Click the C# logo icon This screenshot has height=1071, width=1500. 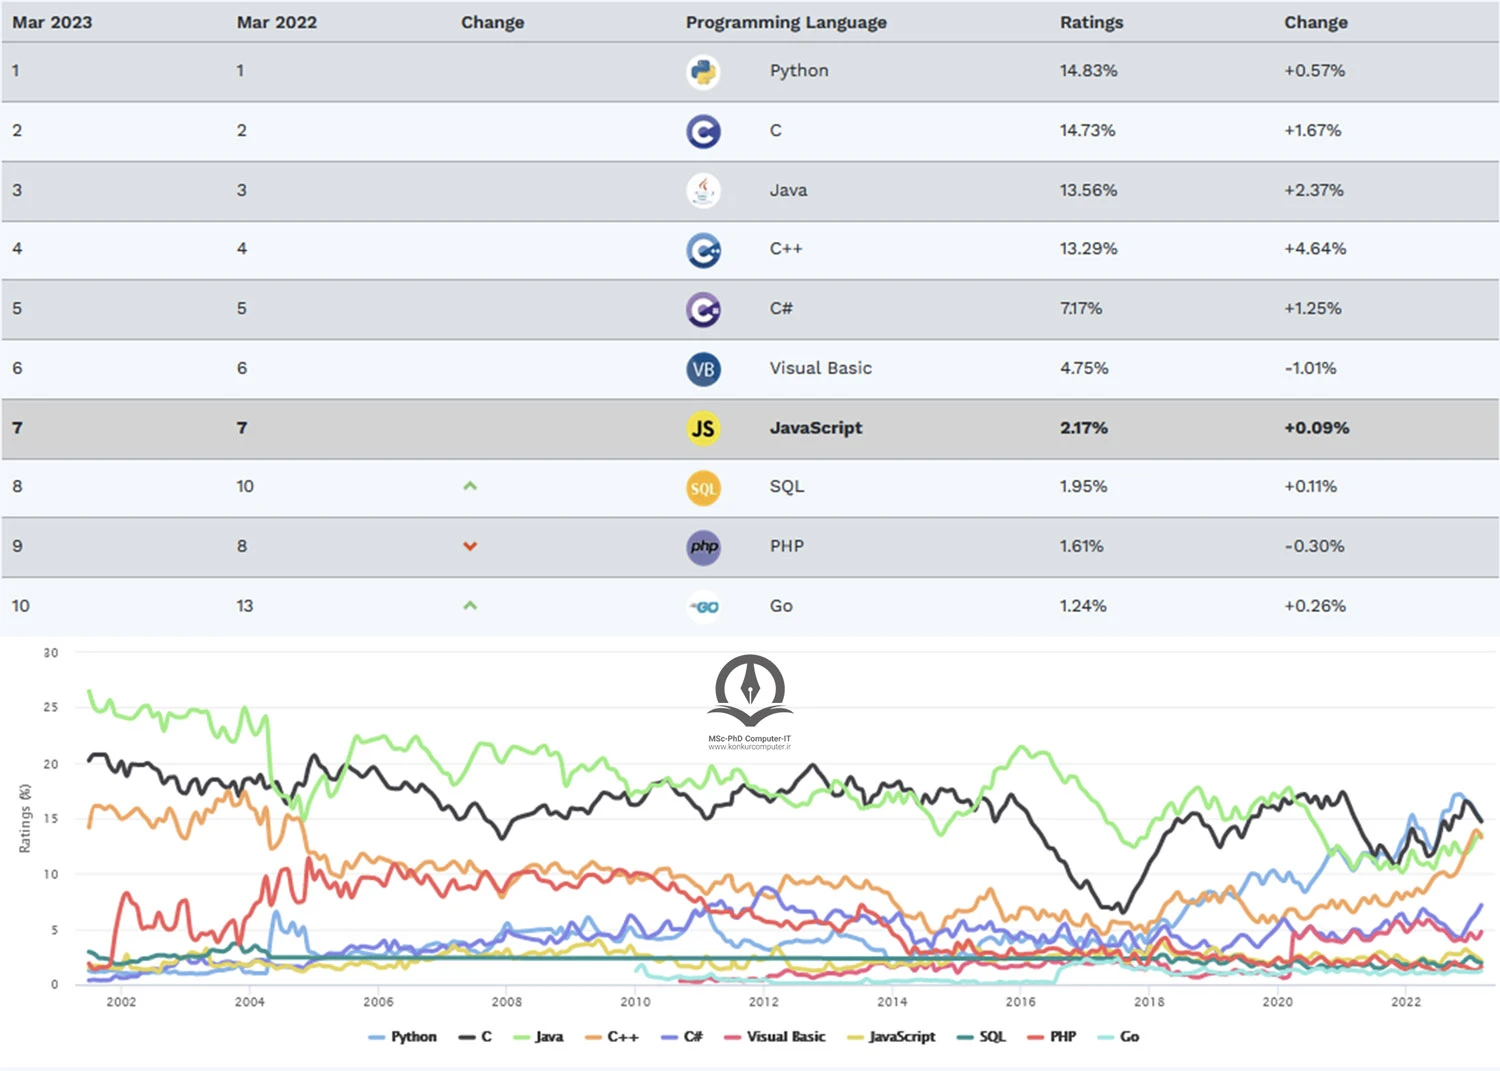tap(703, 309)
